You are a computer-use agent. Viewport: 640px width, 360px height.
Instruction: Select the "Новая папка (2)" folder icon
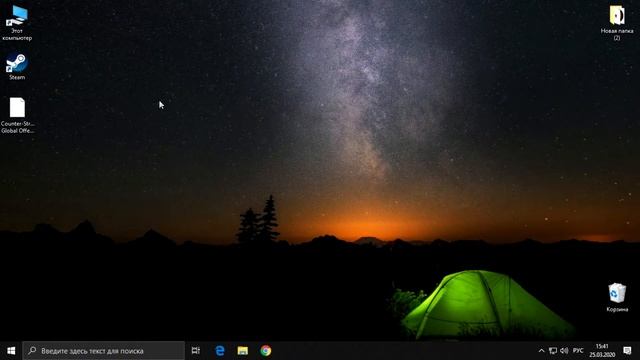pyautogui.click(x=617, y=22)
